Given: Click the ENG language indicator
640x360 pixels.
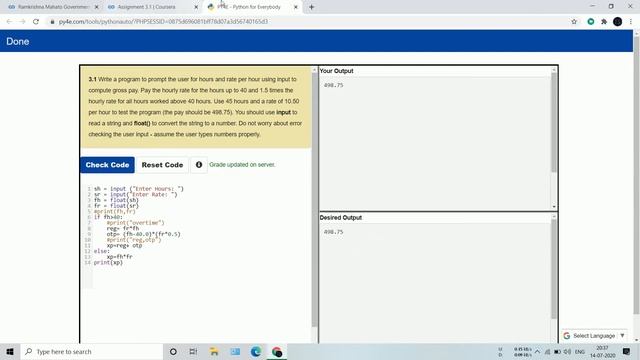Looking at the screenshot, I should coord(580,351).
